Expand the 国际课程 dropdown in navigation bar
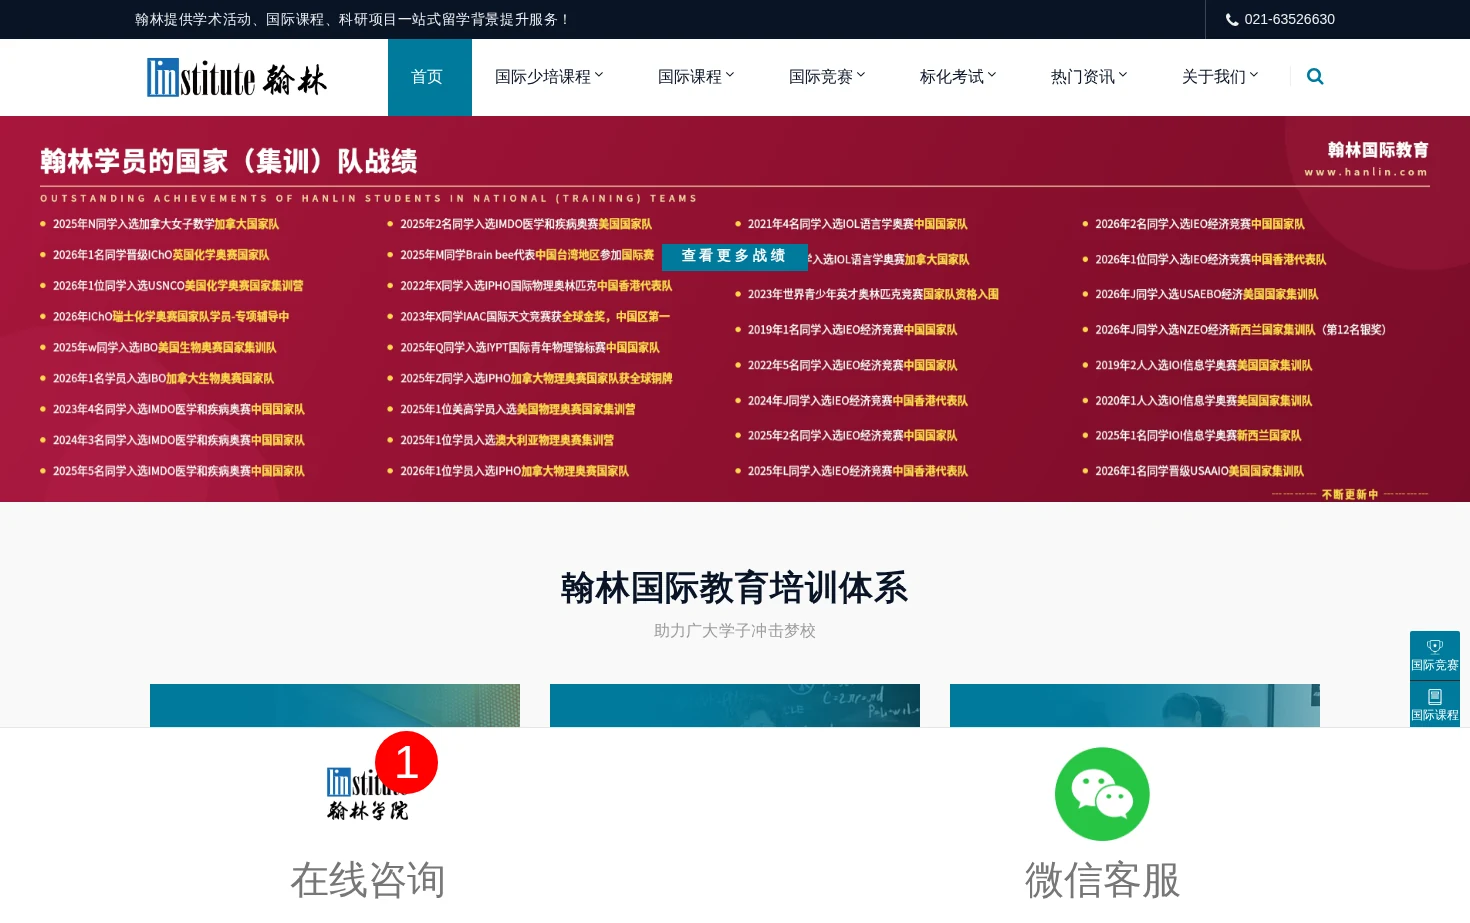Screen dimensions: 1470x923 (696, 77)
